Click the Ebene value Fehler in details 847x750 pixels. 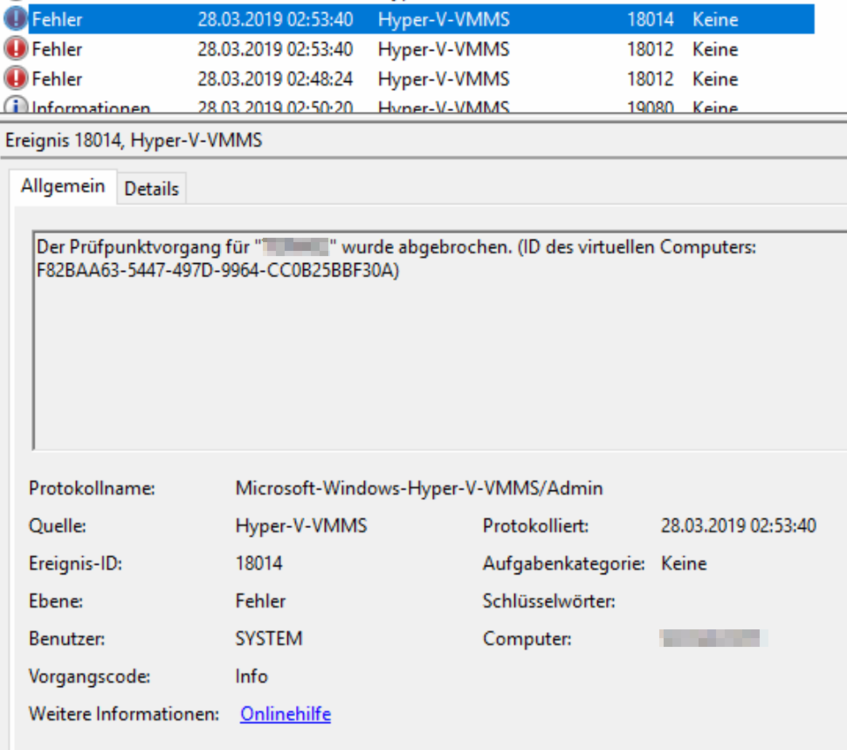260,601
